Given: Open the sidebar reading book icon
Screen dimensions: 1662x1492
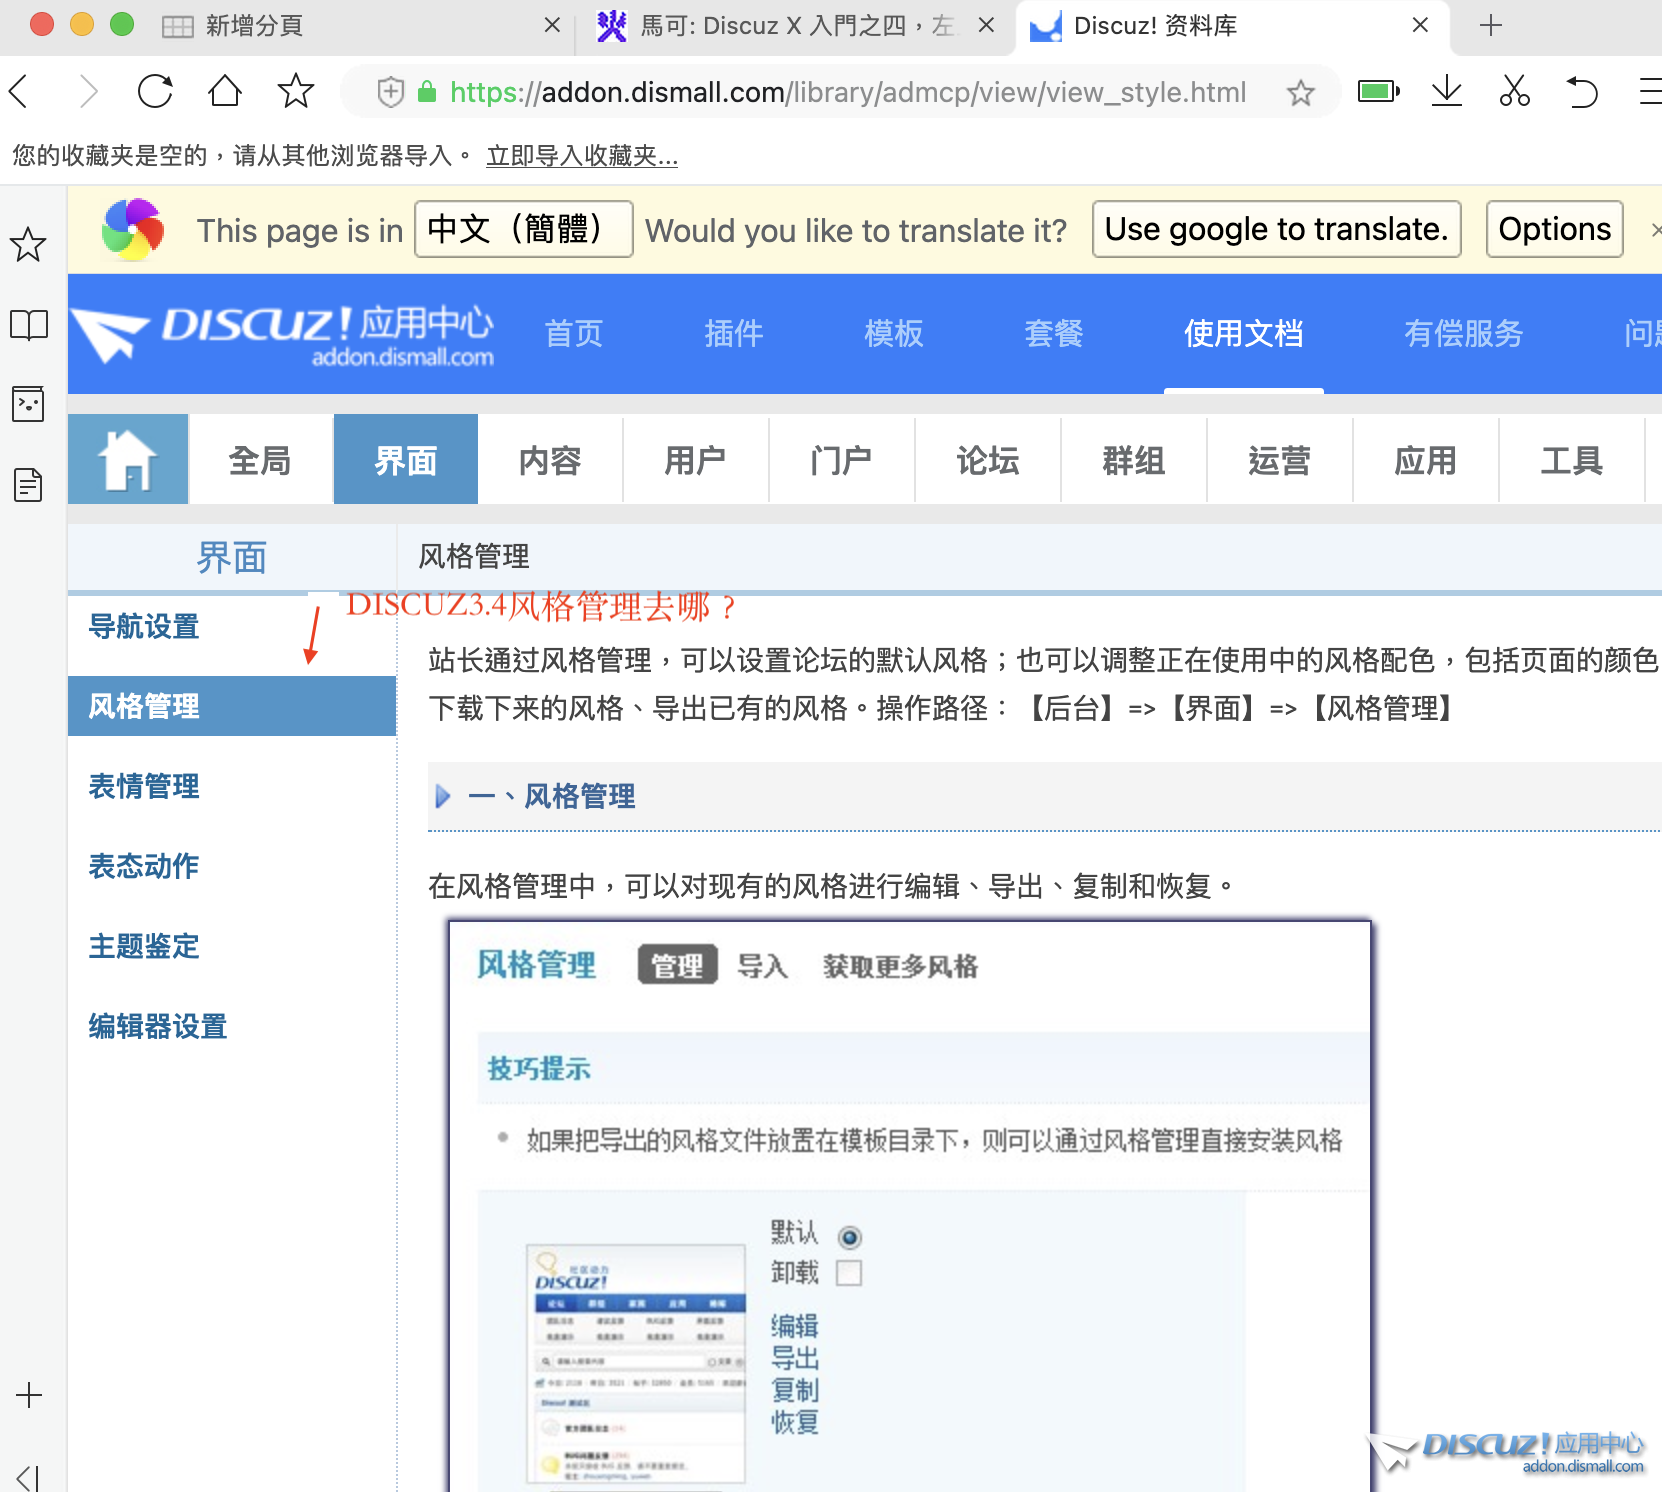Looking at the screenshot, I should coord(29,325).
